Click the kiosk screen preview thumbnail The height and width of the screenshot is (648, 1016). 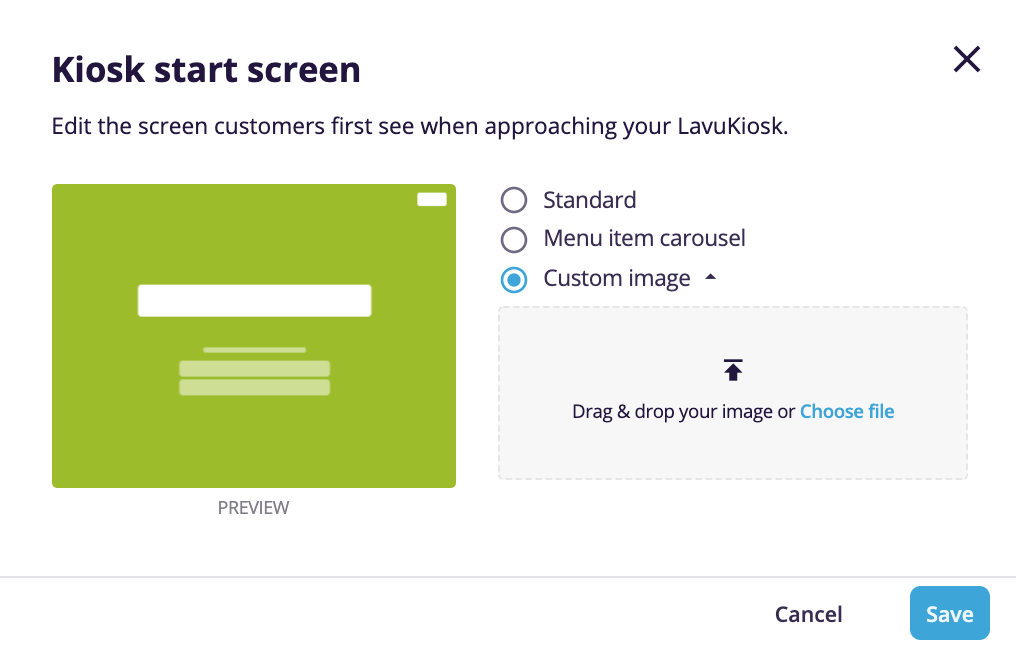pyautogui.click(x=253, y=335)
